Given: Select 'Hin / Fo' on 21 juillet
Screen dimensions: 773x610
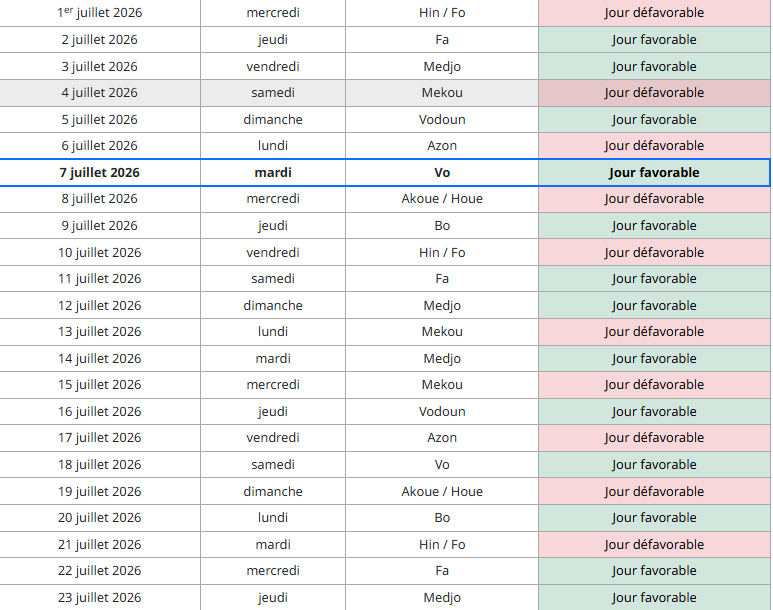Looking at the screenshot, I should (x=442, y=544).
